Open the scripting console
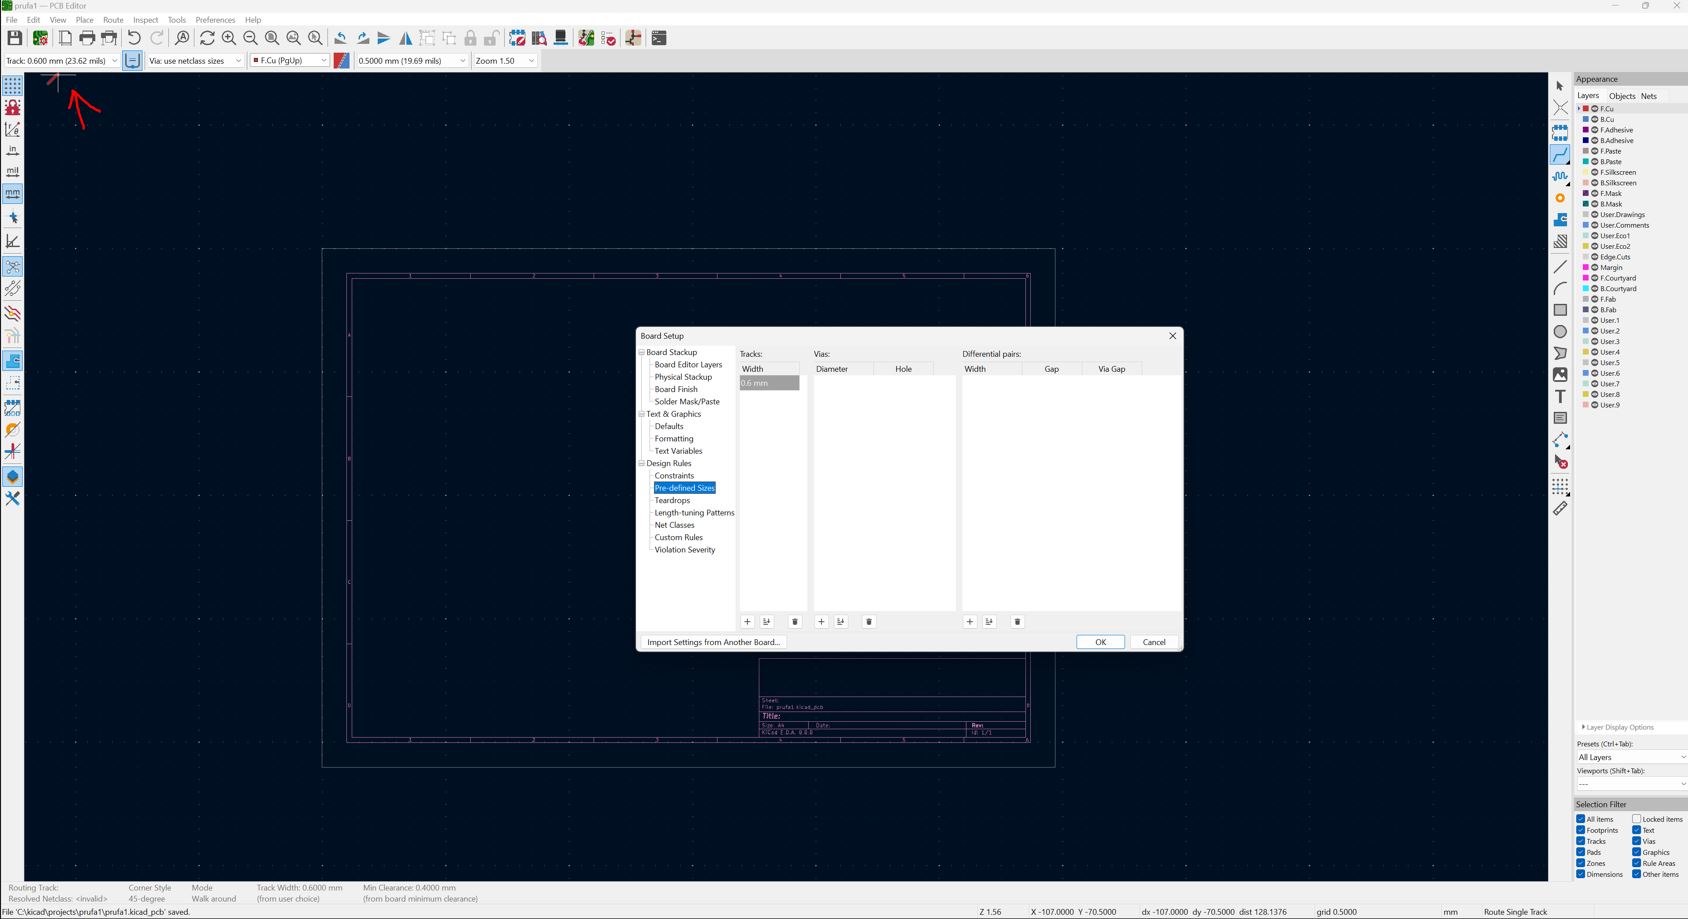The image size is (1688, 919). [x=659, y=38]
